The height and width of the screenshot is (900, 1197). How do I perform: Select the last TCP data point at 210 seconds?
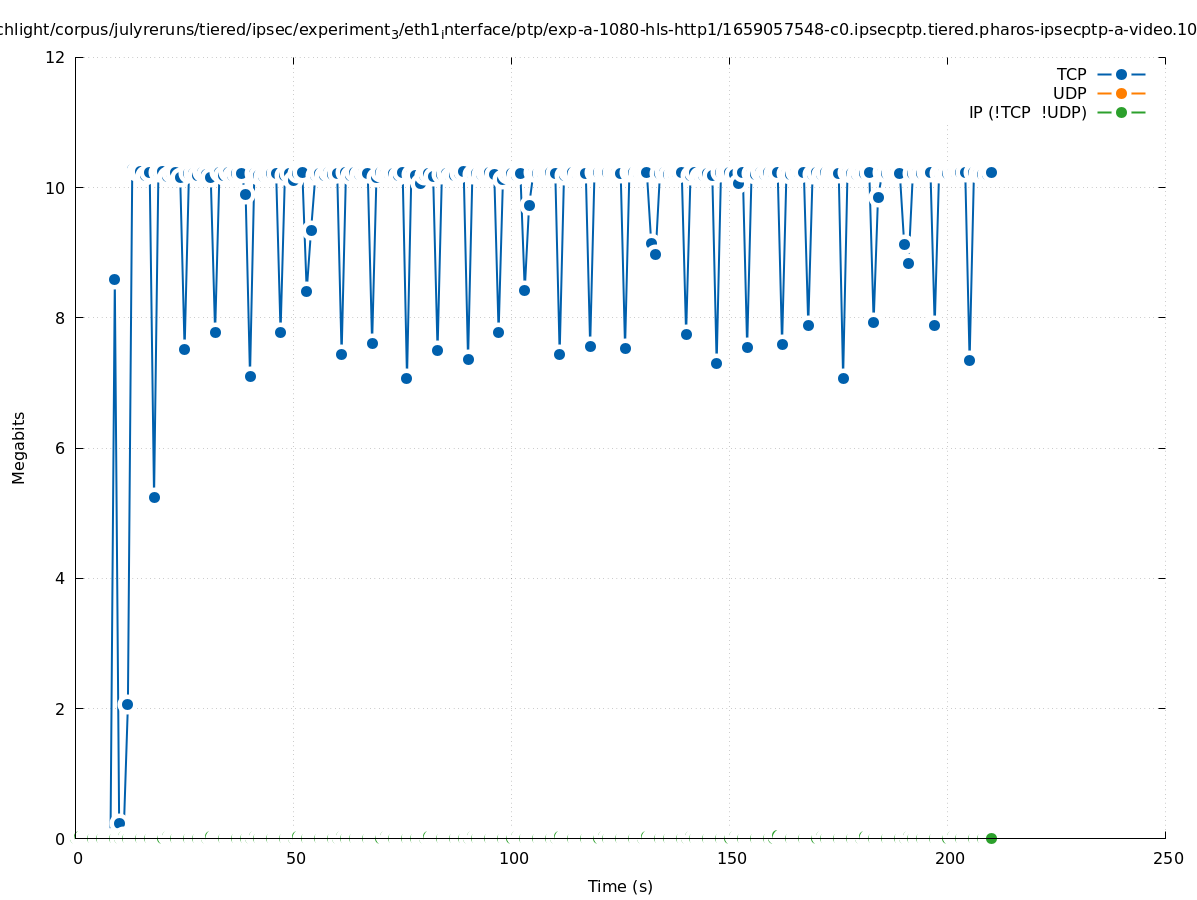click(x=991, y=172)
